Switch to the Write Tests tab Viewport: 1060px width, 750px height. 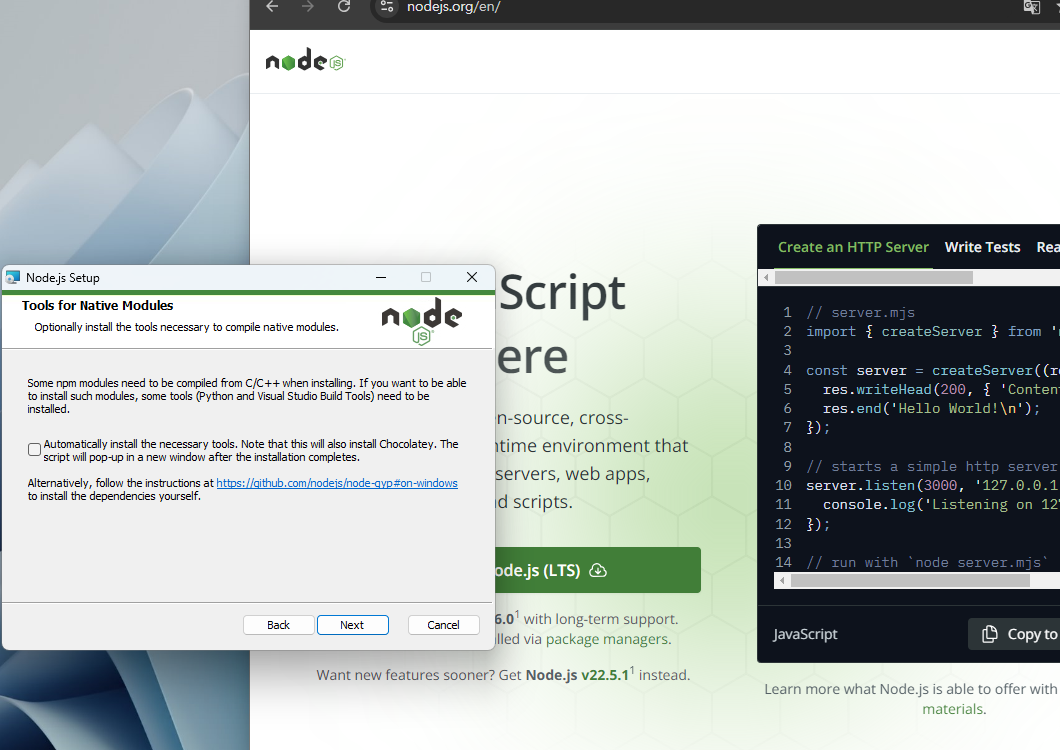[982, 247]
